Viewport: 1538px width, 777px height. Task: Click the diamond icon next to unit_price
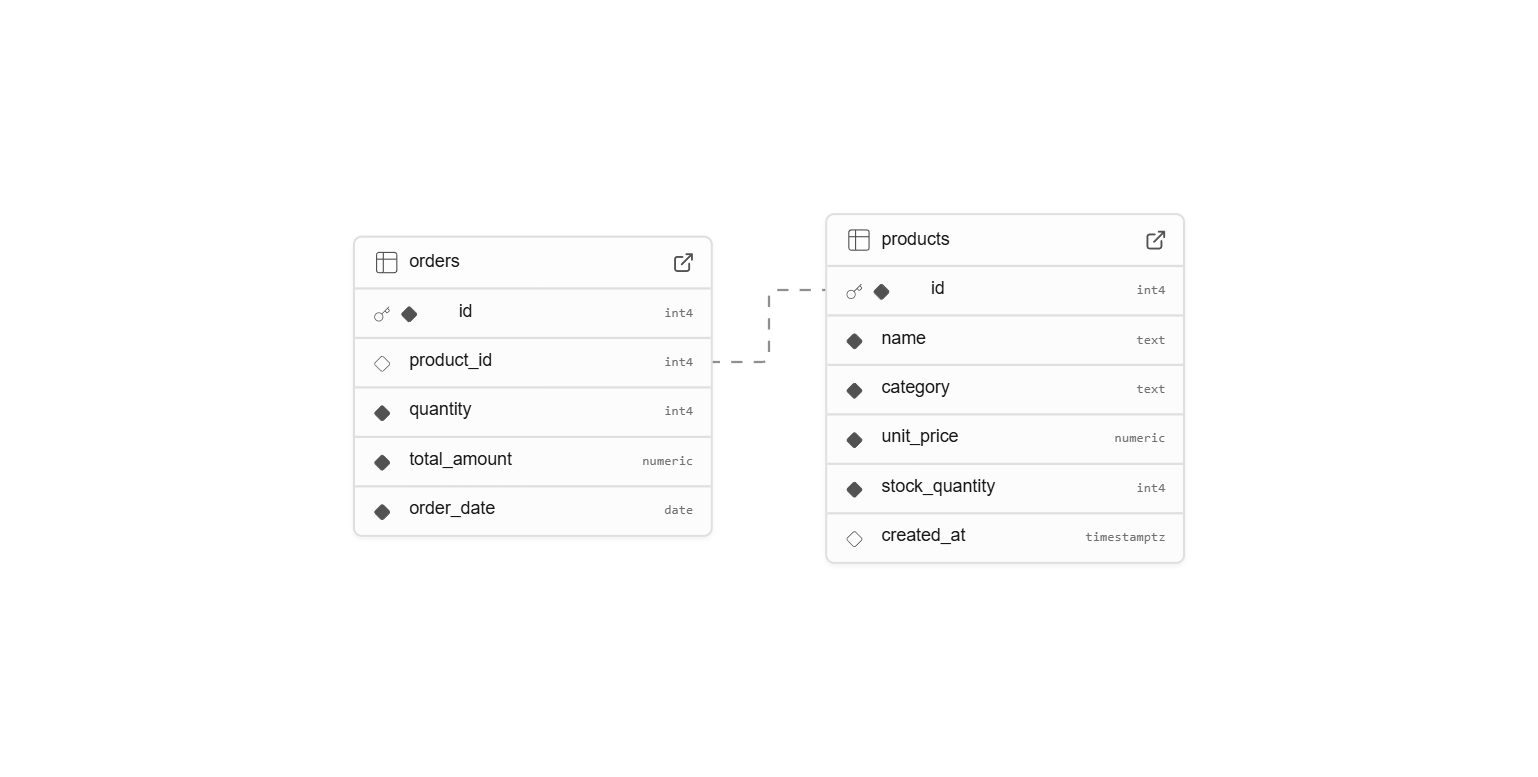point(854,439)
